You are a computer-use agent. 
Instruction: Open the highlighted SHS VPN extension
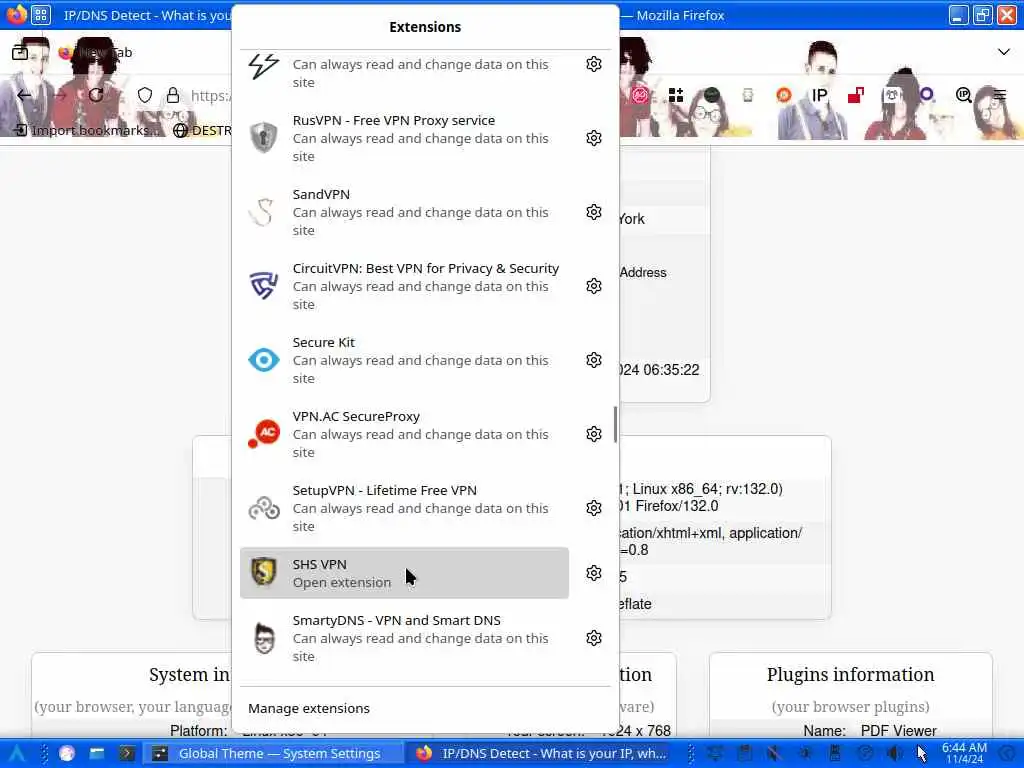click(x=404, y=573)
